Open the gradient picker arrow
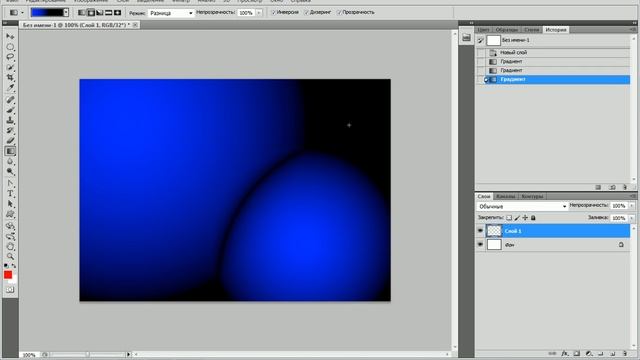 click(66, 13)
